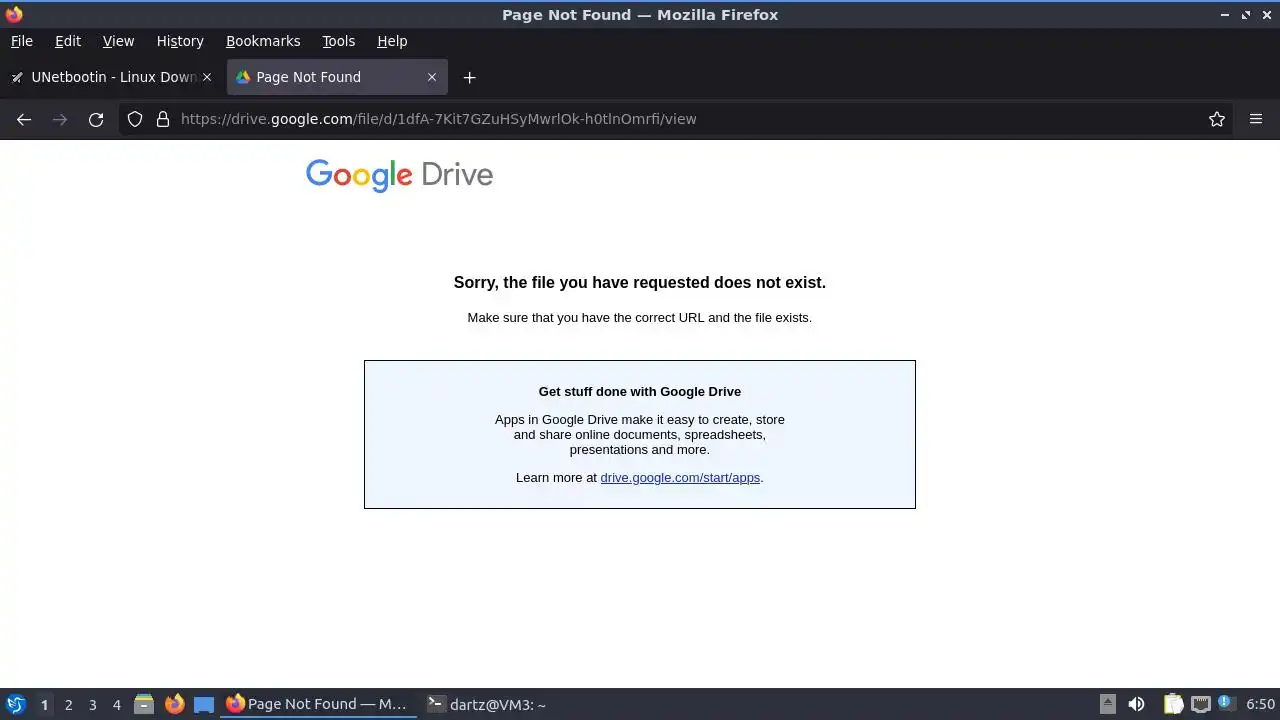Switch to virtual desktop 3
Screen dimensions: 1280x720
coord(92,705)
